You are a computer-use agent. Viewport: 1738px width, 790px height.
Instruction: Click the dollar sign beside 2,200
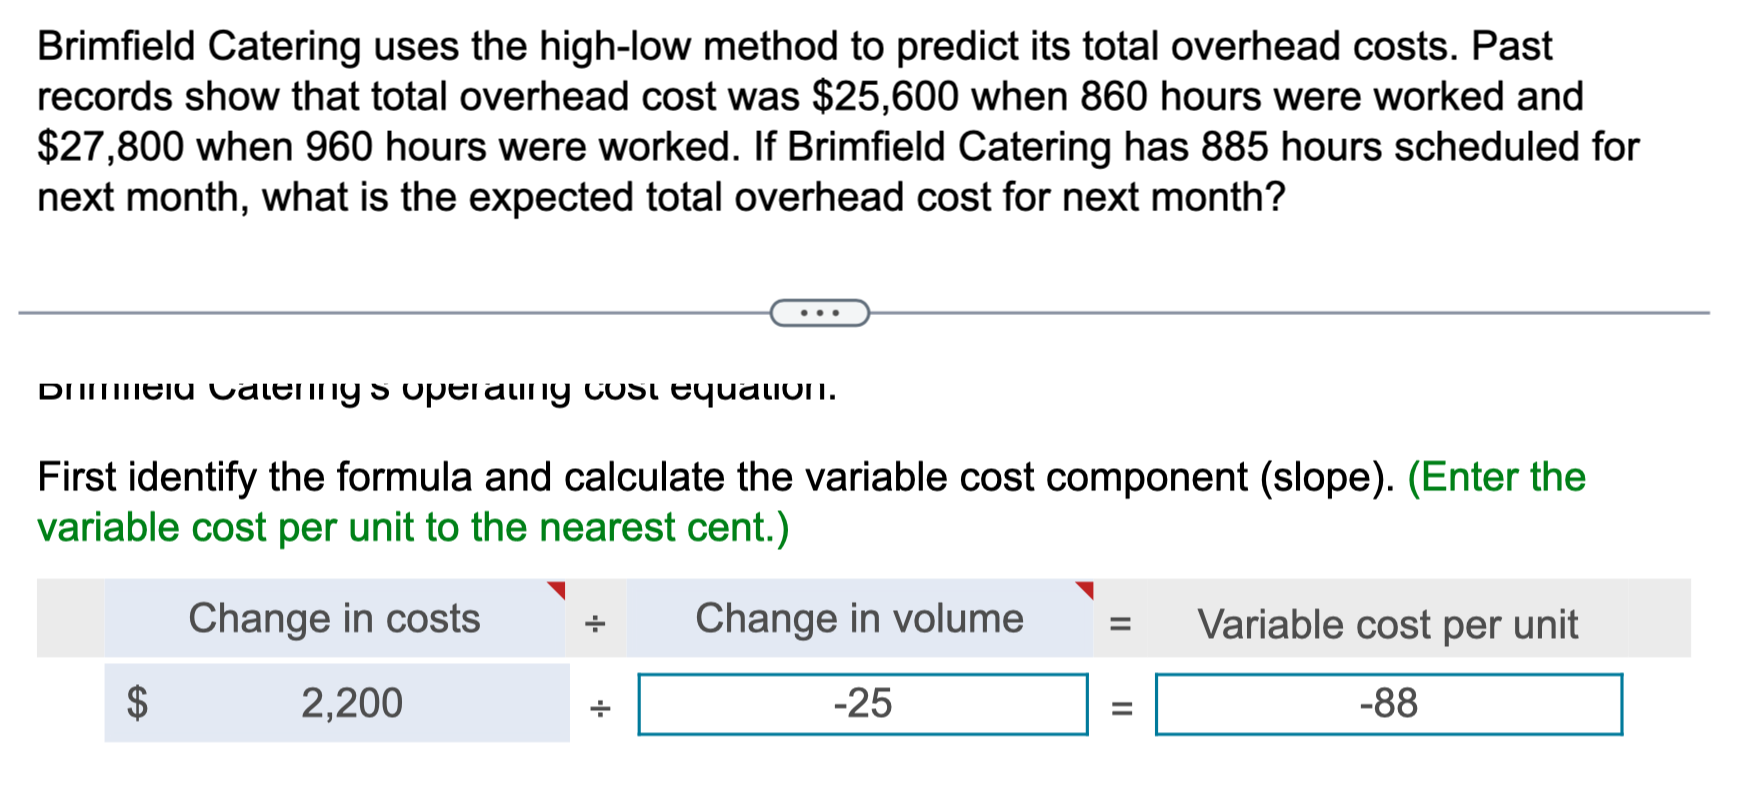coord(137,702)
